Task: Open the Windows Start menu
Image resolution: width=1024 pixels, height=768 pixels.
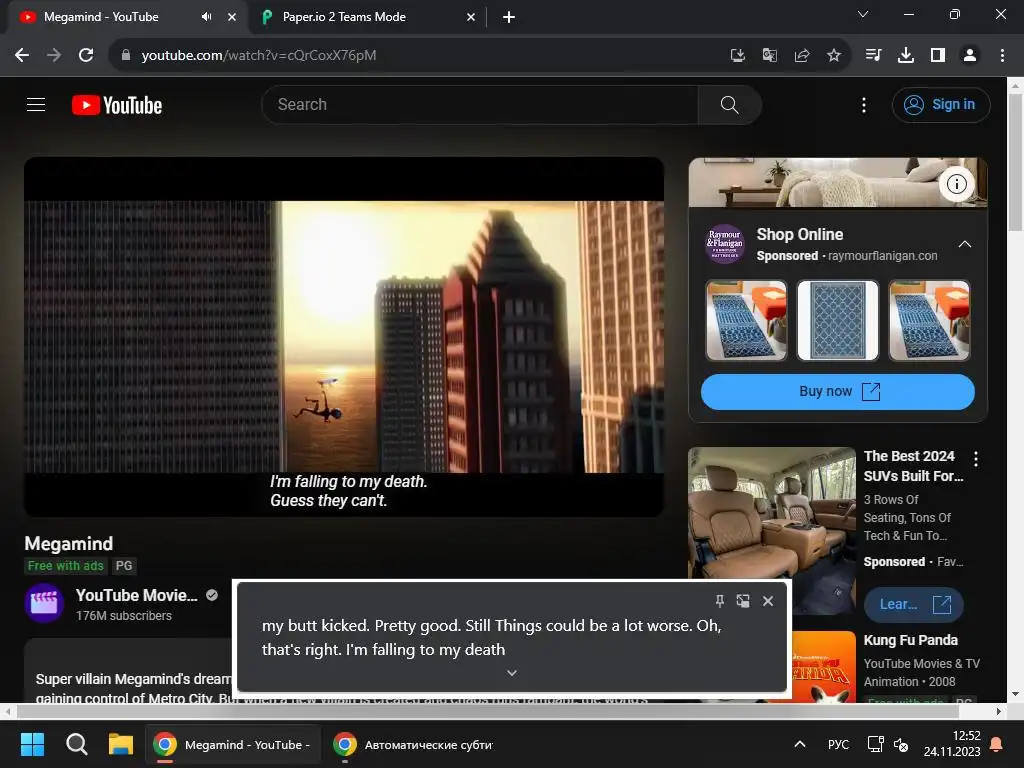Action: [x=32, y=744]
